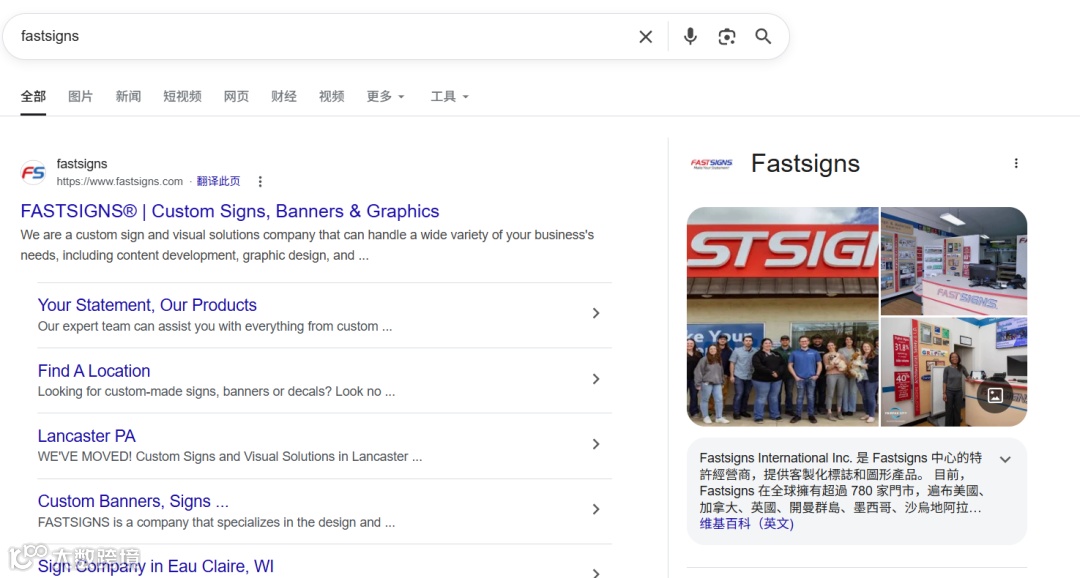Open the Find A Location sitelink
This screenshot has width=1080, height=578.
(x=94, y=371)
